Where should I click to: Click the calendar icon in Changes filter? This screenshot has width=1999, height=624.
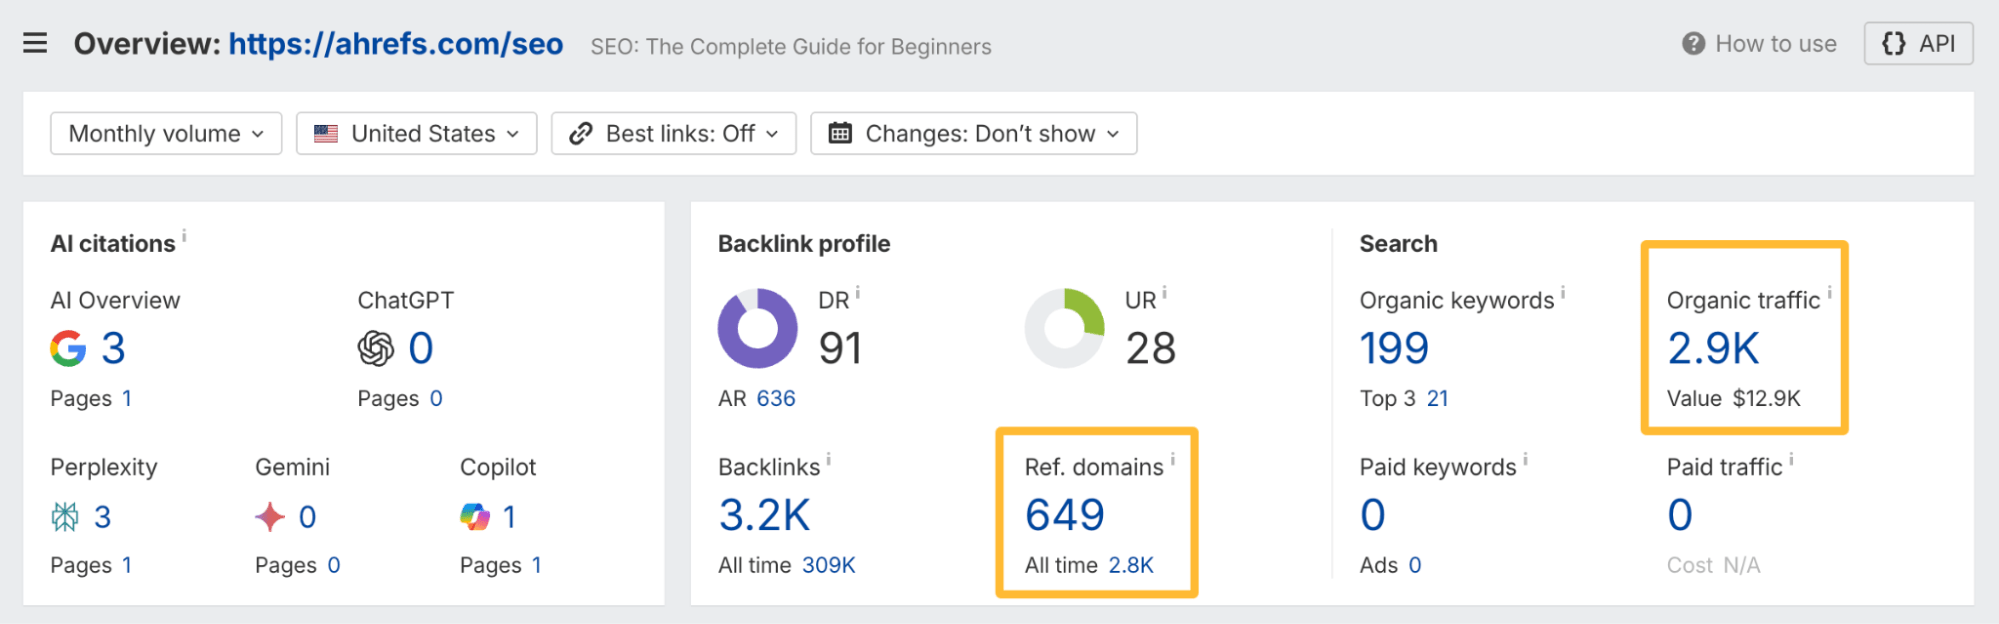coord(840,133)
